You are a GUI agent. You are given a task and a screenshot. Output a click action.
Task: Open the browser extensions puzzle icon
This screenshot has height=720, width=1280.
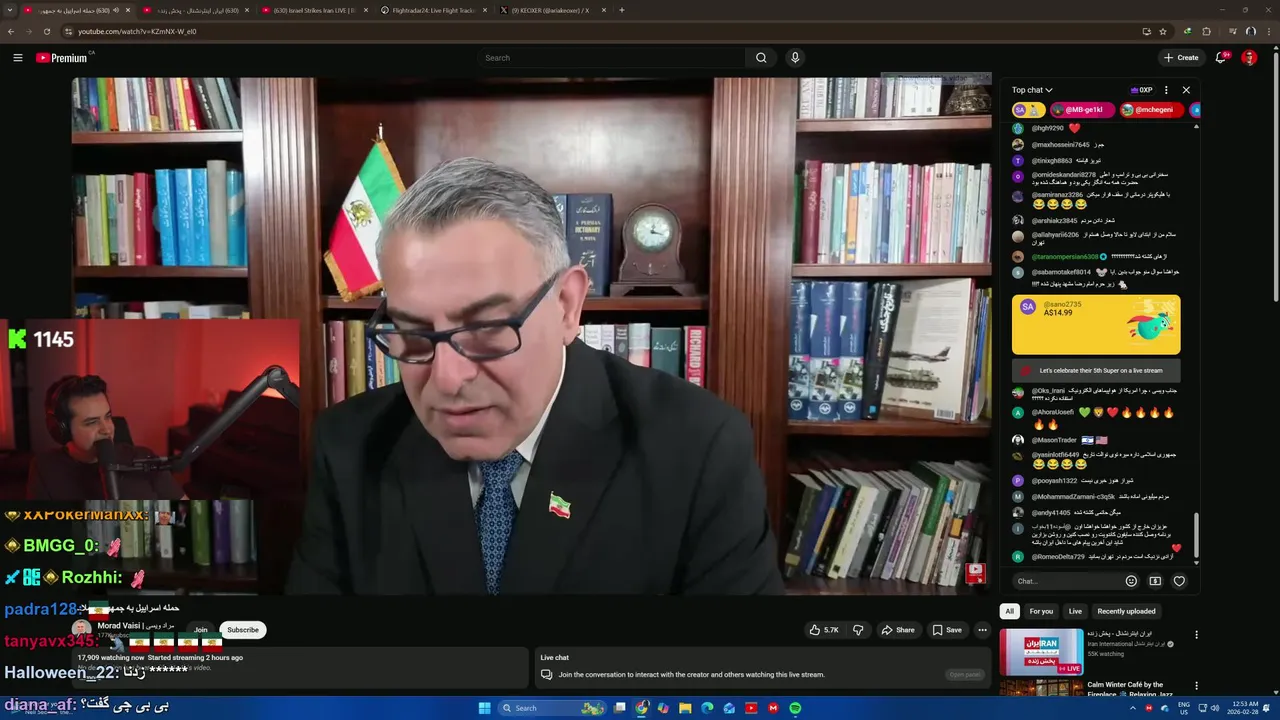point(1206,31)
